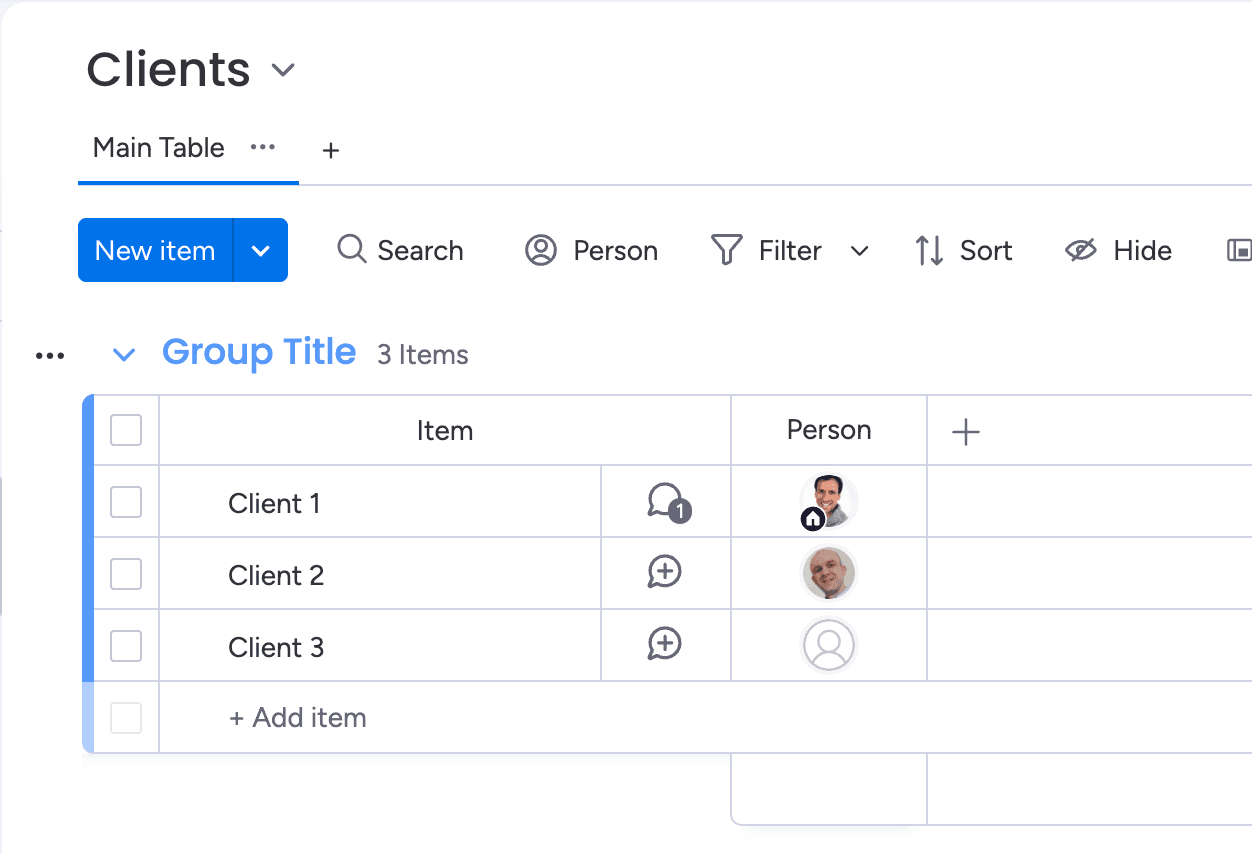Click the Group Title heading
1252x854 pixels.
tap(259, 352)
